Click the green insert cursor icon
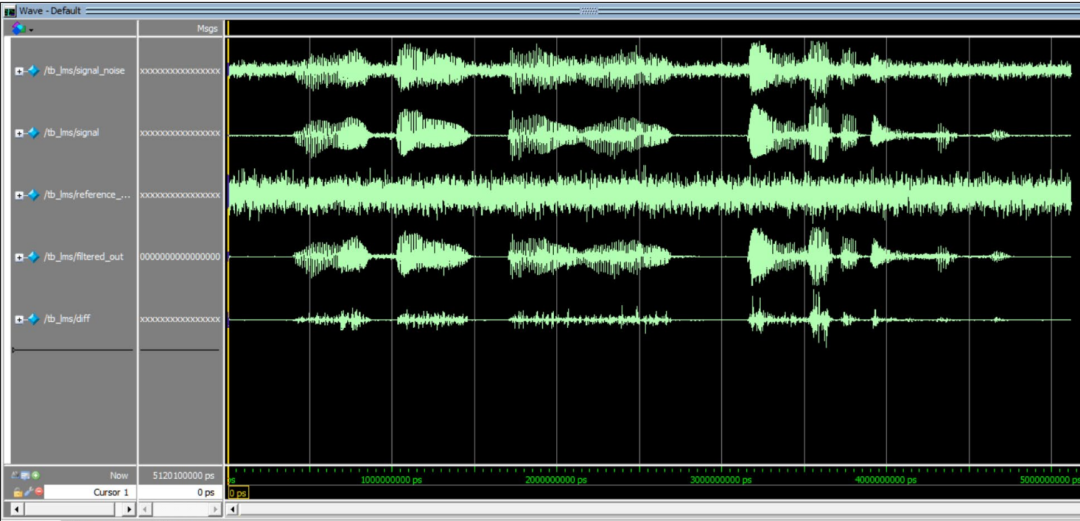 36,476
